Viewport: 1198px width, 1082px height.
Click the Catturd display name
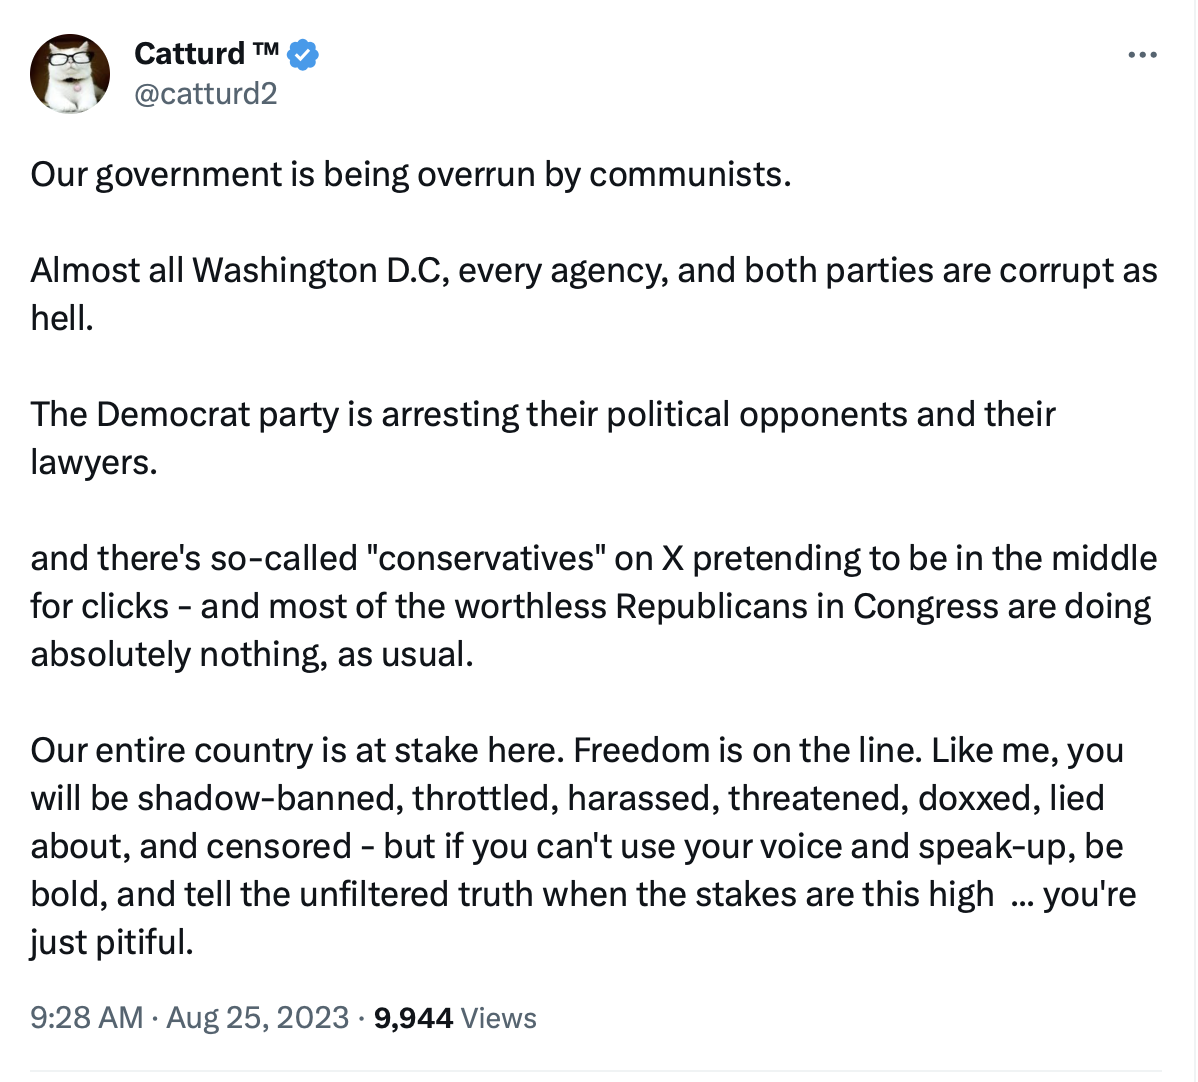189,54
